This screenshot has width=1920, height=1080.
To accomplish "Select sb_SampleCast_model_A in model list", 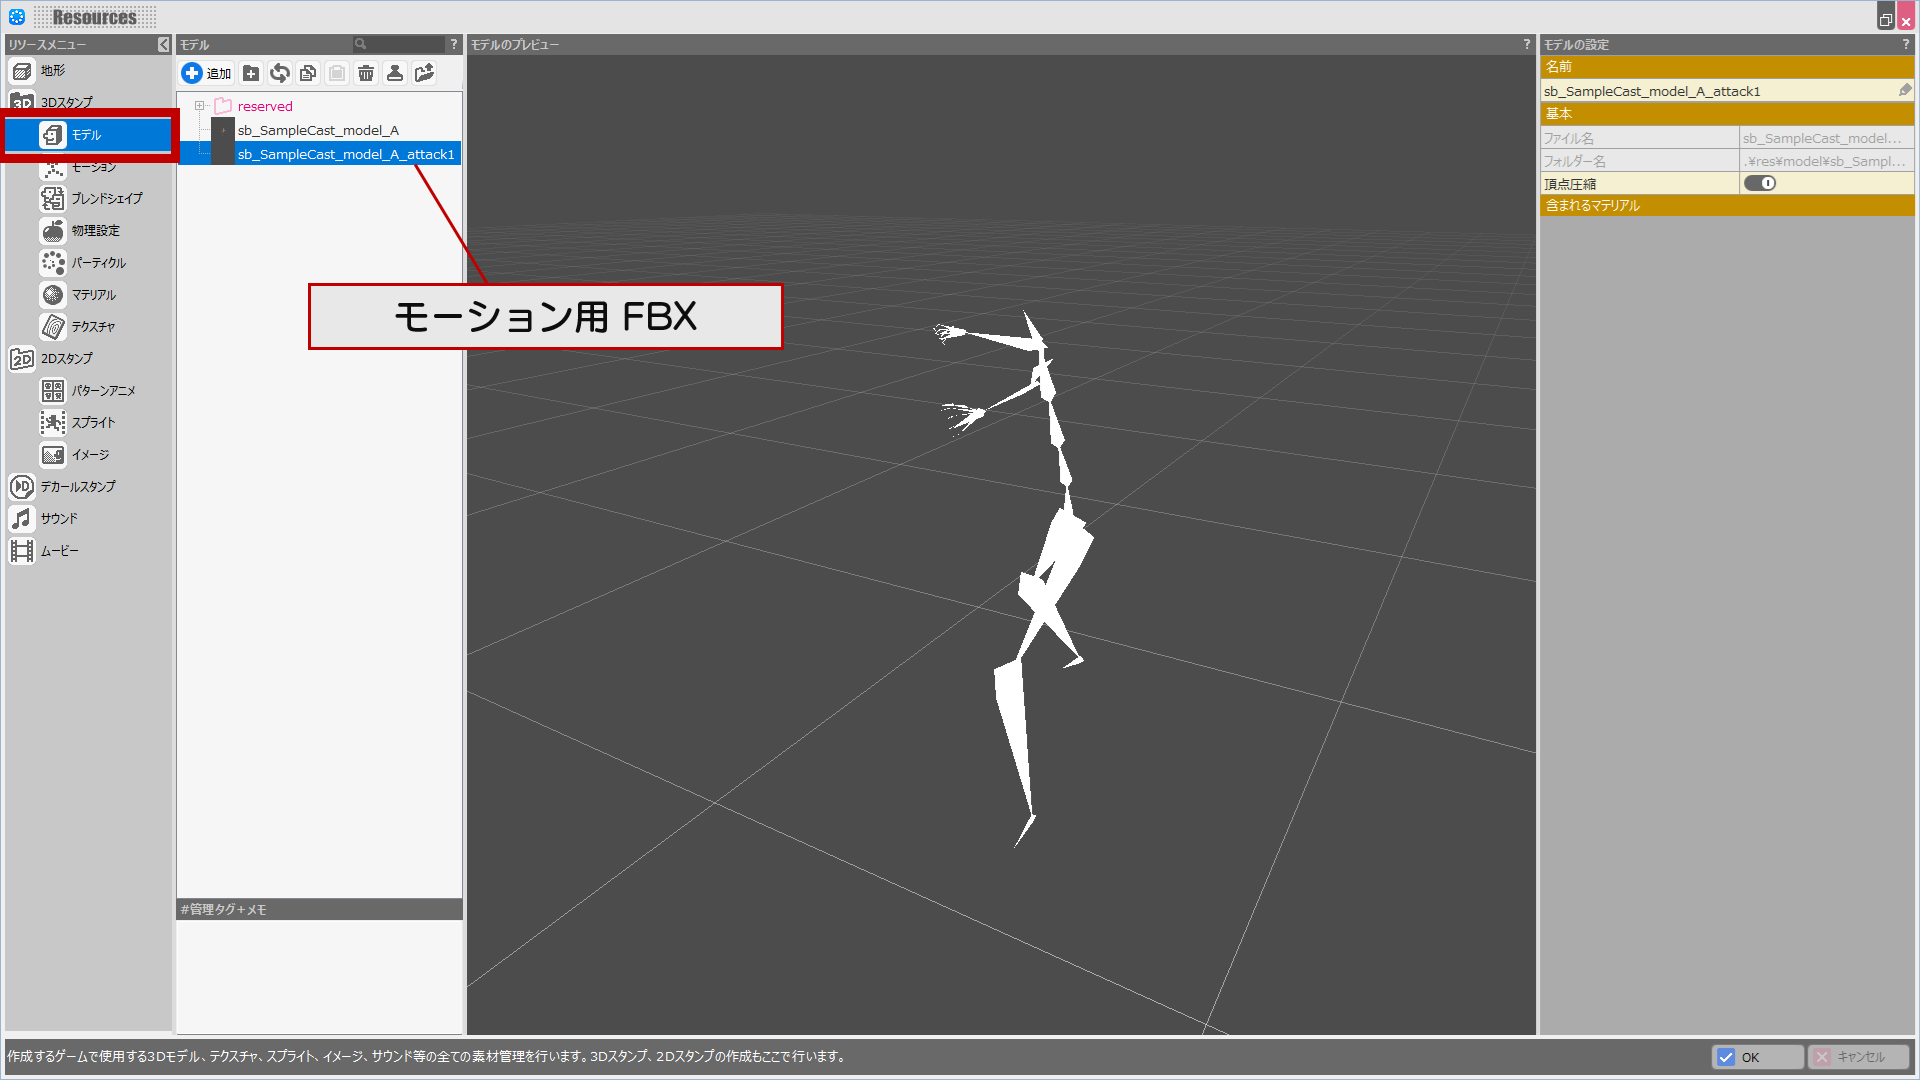I will click(x=318, y=130).
